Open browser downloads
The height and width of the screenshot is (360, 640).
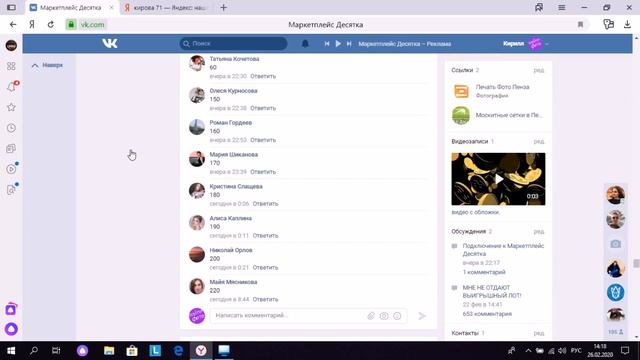pos(627,24)
